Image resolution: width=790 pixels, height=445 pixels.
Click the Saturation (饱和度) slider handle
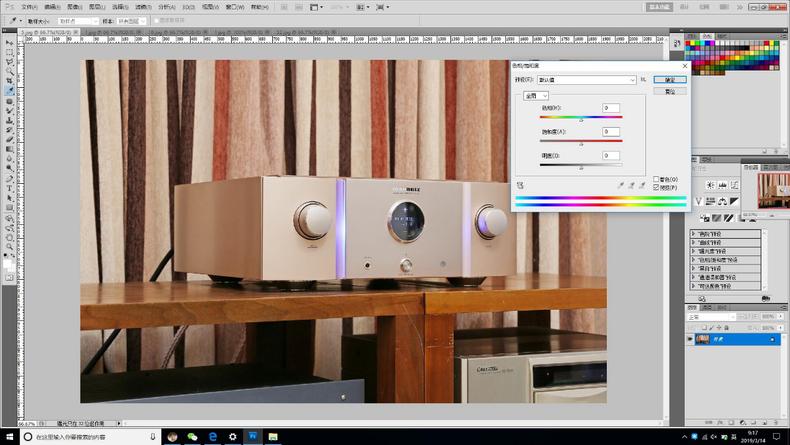pos(581,144)
